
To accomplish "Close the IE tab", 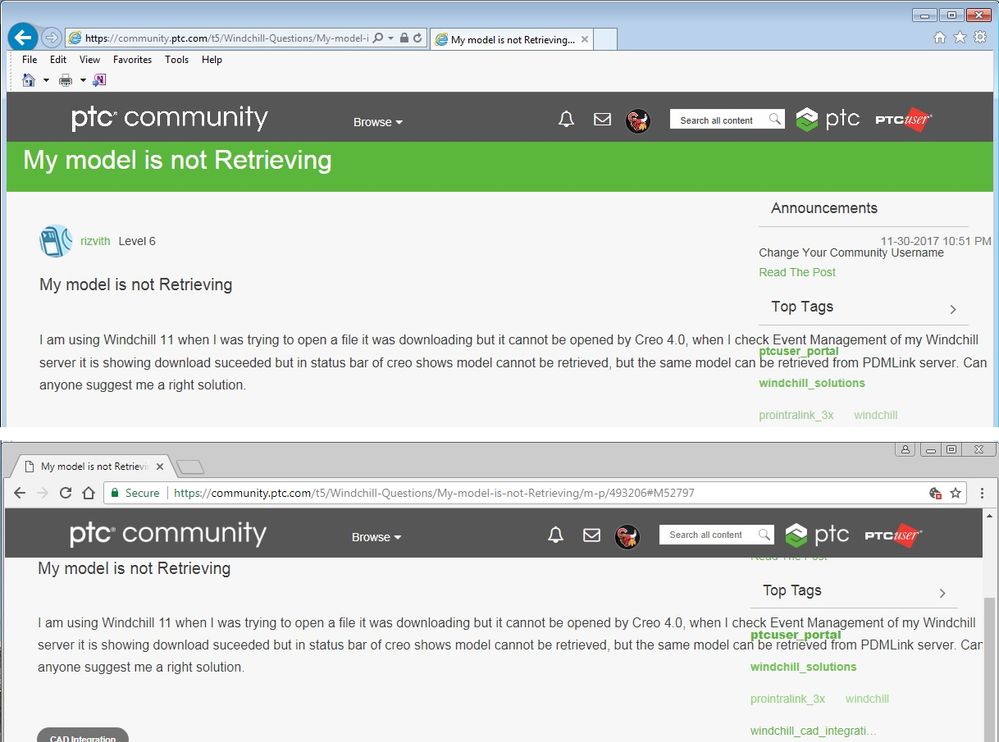I will pos(585,39).
